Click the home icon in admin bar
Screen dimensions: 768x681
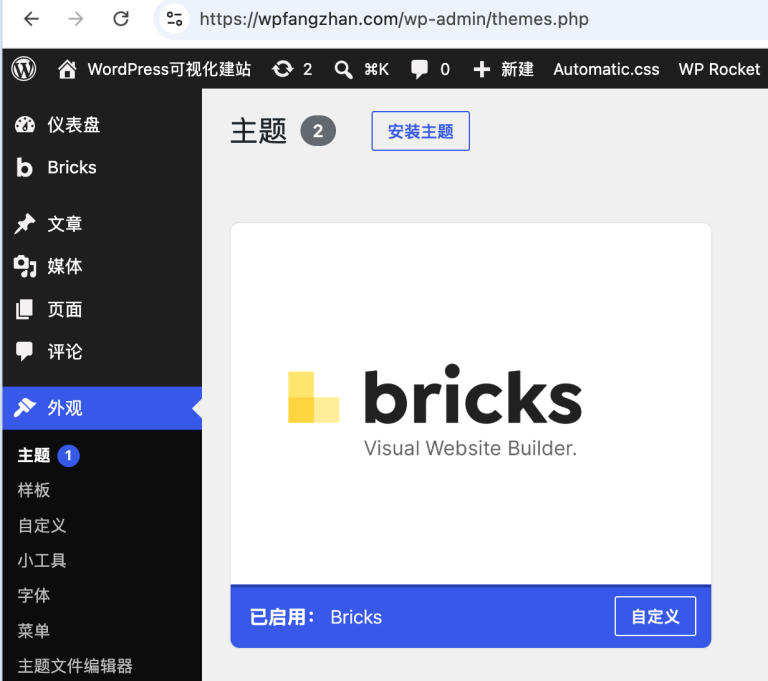[67, 69]
